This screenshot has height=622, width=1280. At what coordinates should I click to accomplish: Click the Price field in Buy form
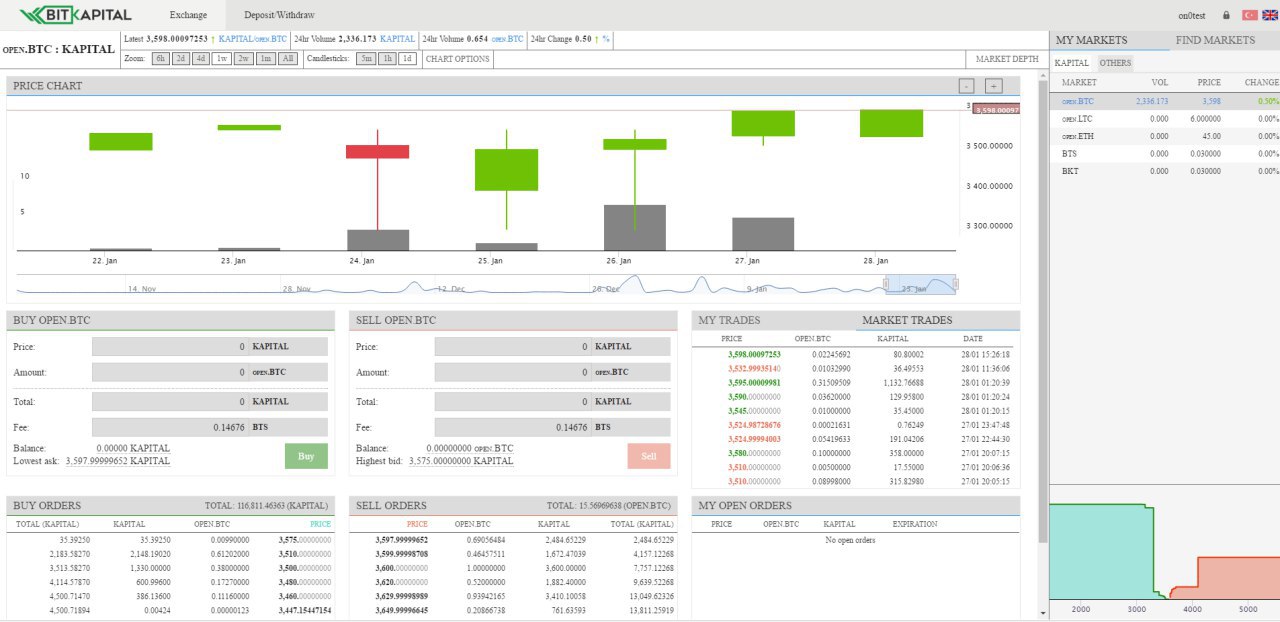[170, 347]
